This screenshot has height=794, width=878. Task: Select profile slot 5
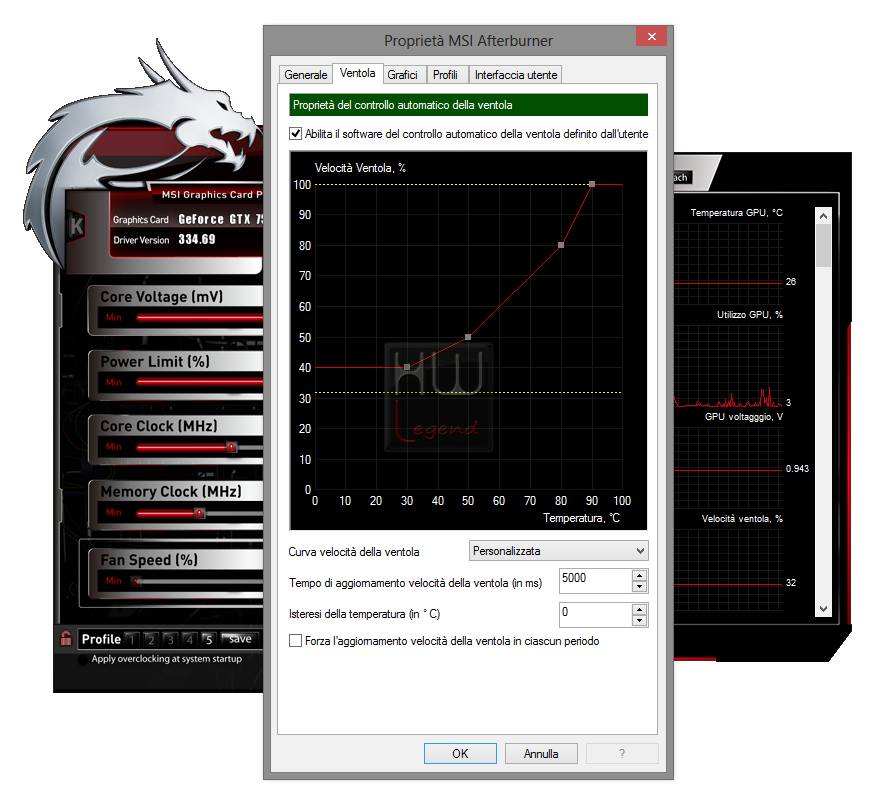click(x=208, y=639)
